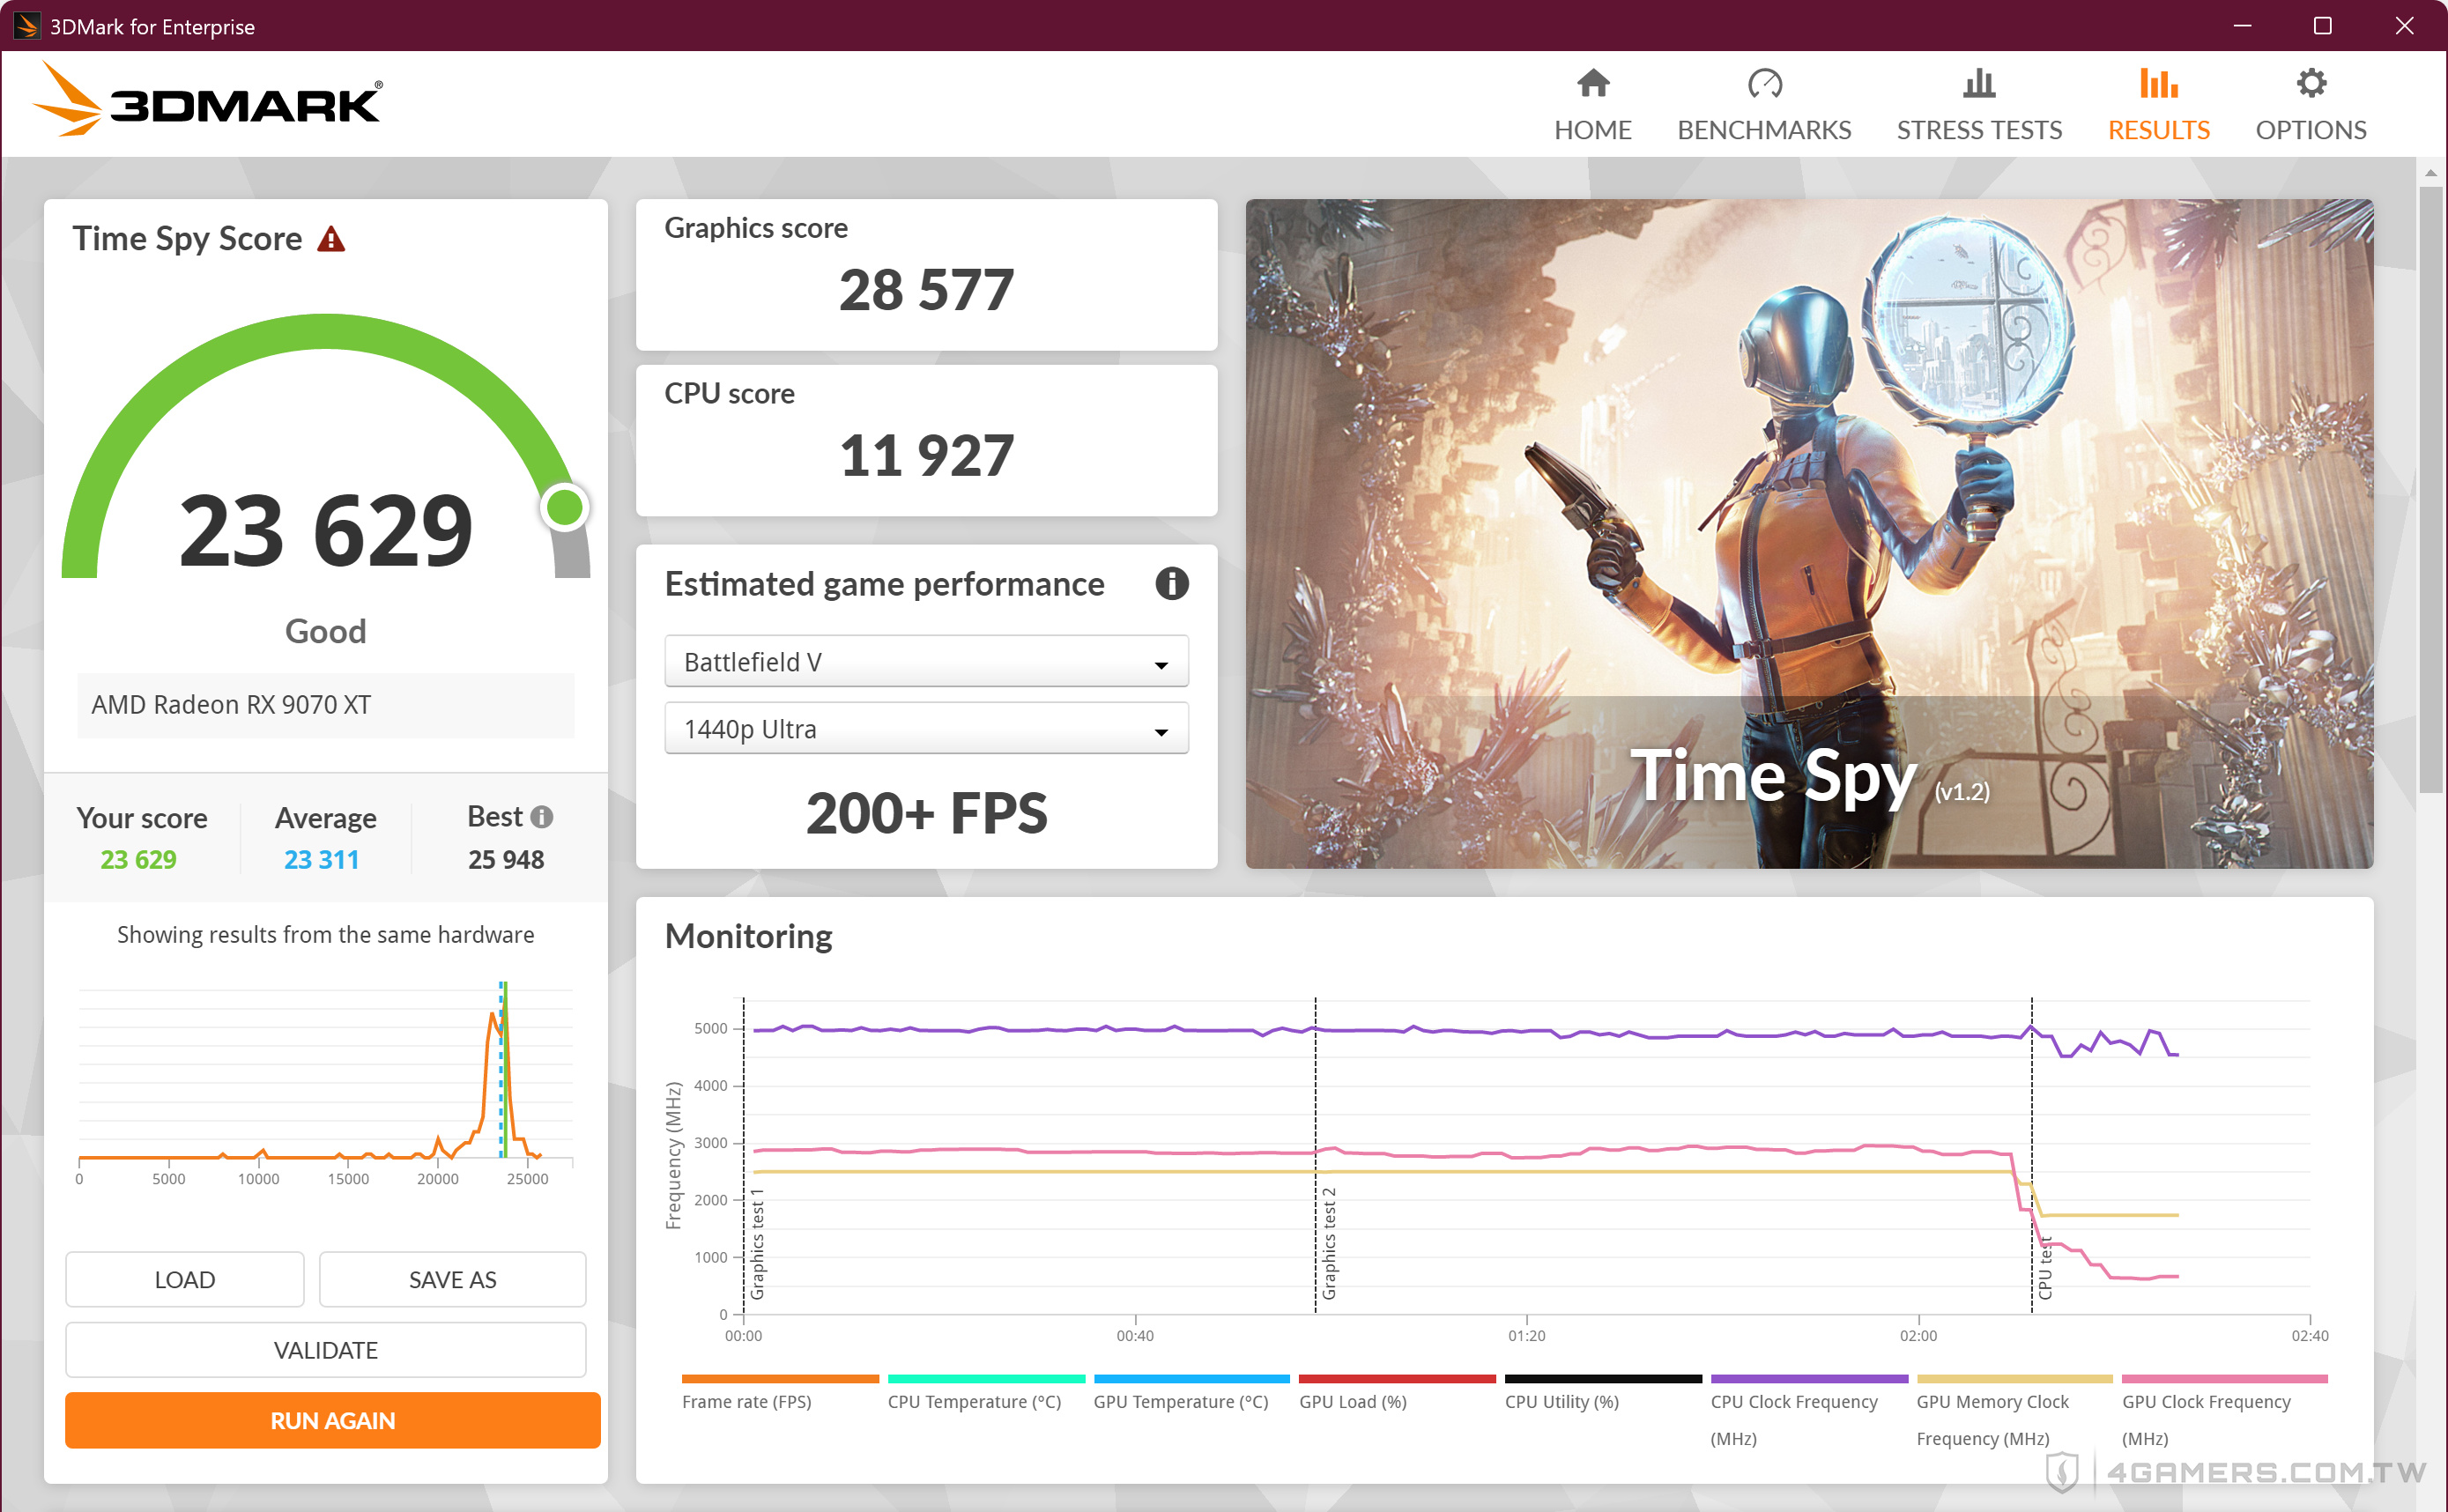Switch to the RESULTS tab

point(2158,130)
